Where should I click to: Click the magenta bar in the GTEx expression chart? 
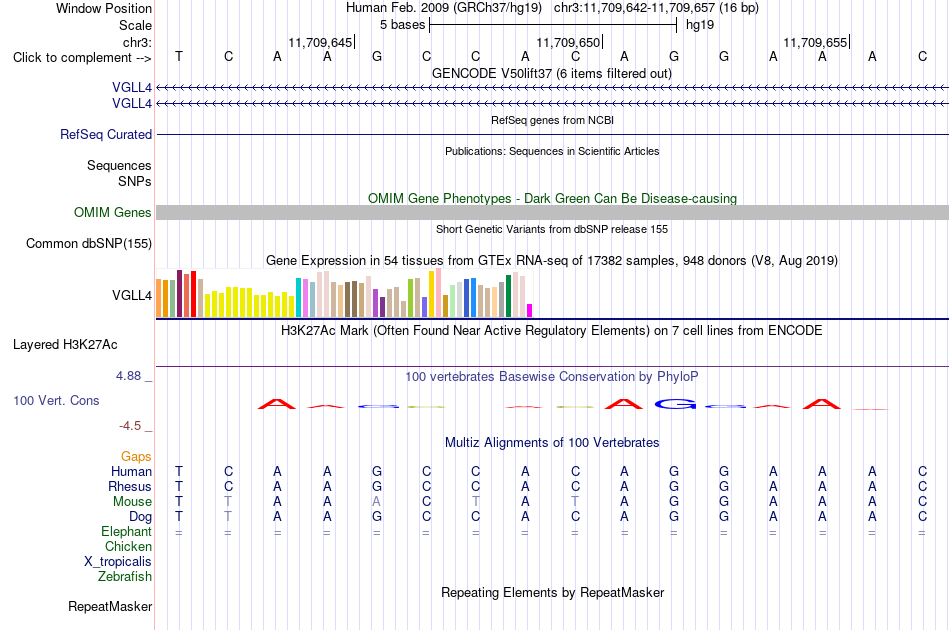(530, 311)
